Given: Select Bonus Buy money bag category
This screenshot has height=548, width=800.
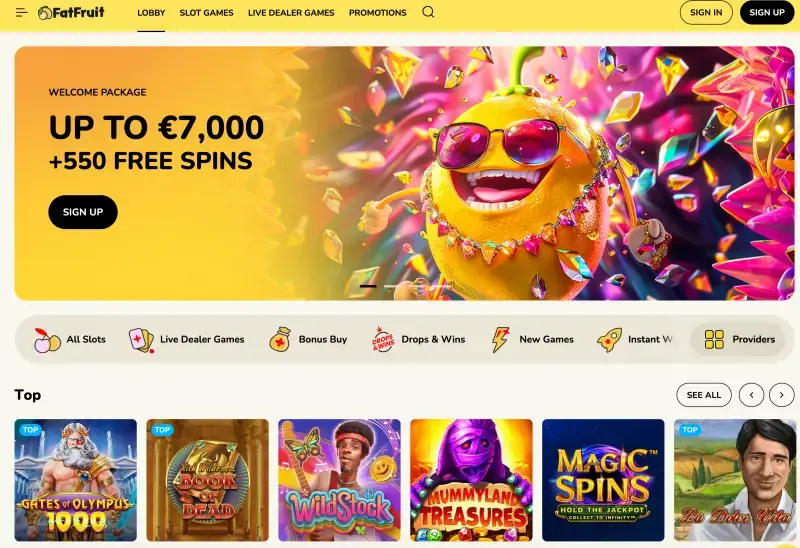Looking at the screenshot, I should coord(308,339).
